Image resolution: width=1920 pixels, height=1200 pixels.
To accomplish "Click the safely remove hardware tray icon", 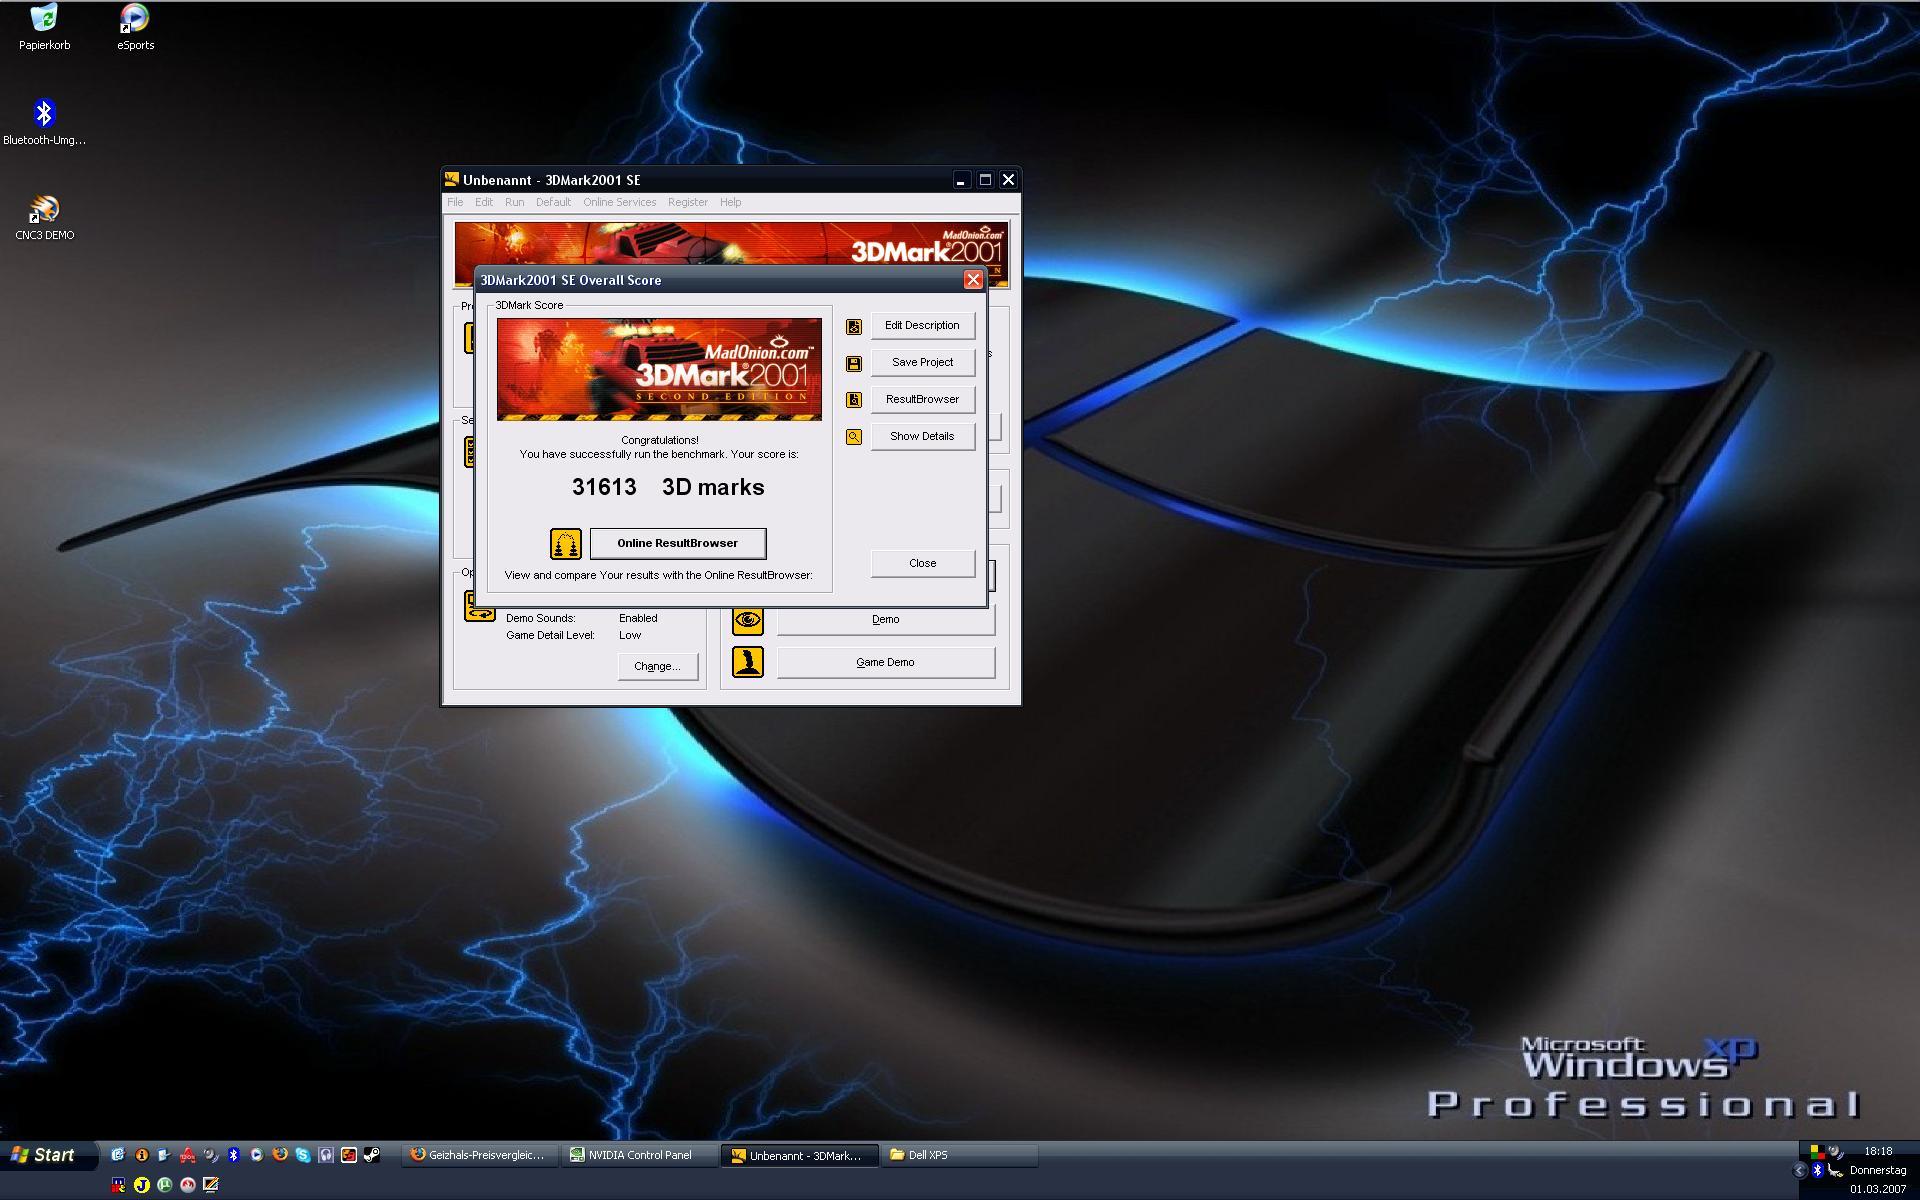I will click(1835, 1170).
